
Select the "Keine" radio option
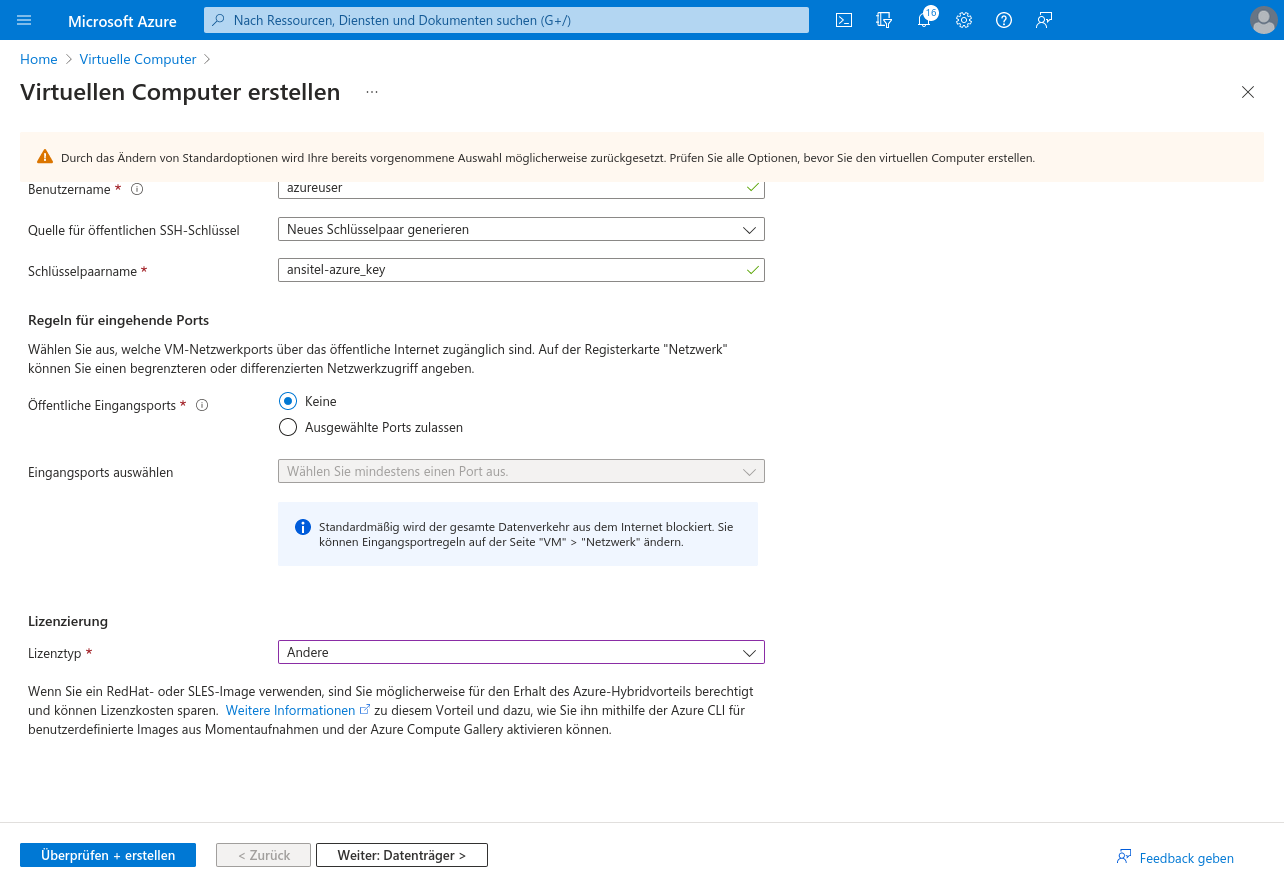coord(288,401)
